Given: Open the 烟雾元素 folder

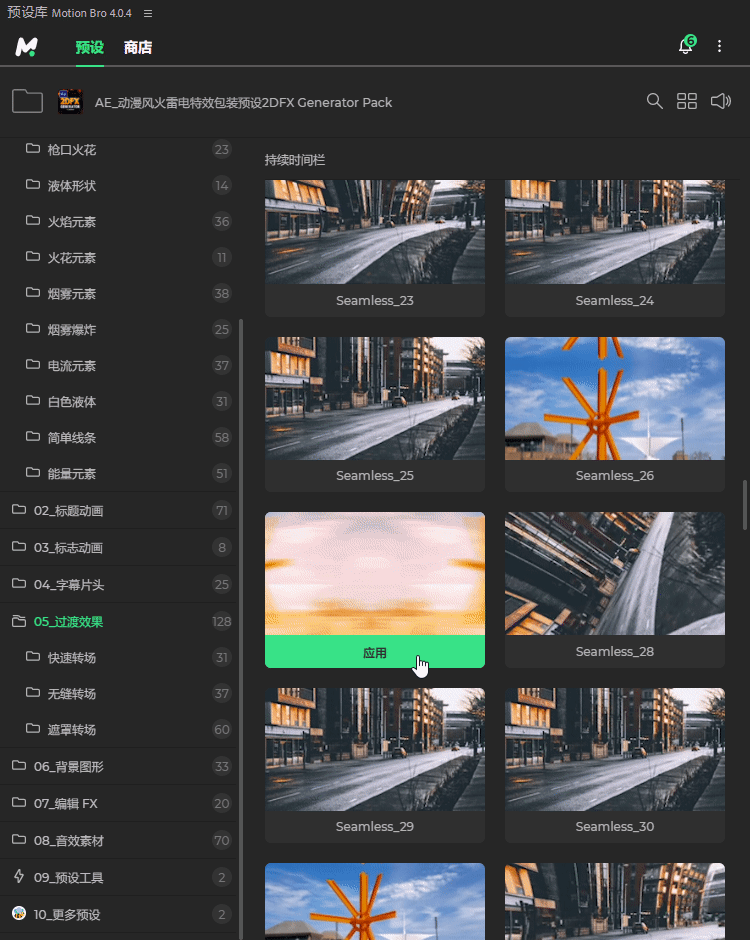Looking at the screenshot, I should [x=119, y=293].
